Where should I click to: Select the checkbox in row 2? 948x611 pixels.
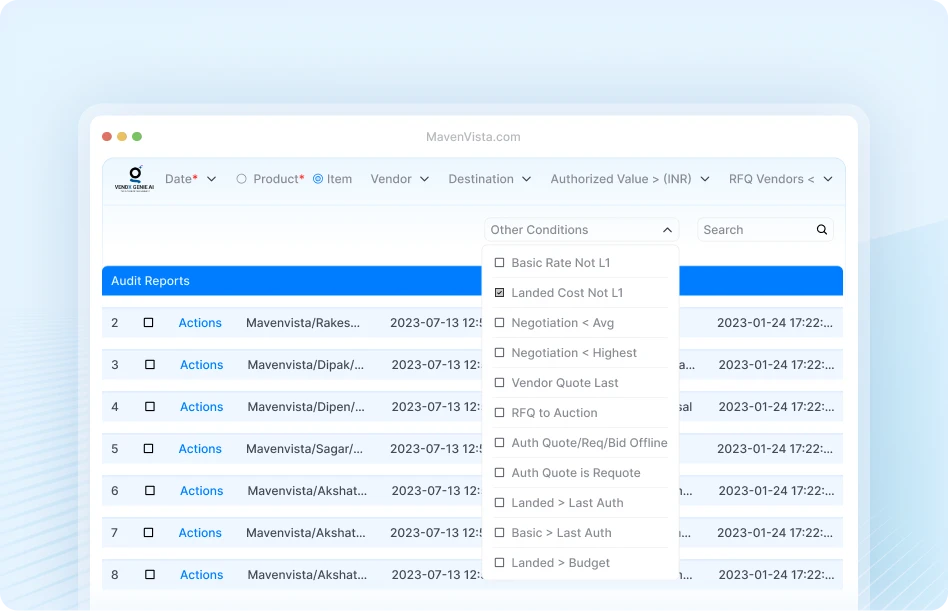pos(148,323)
